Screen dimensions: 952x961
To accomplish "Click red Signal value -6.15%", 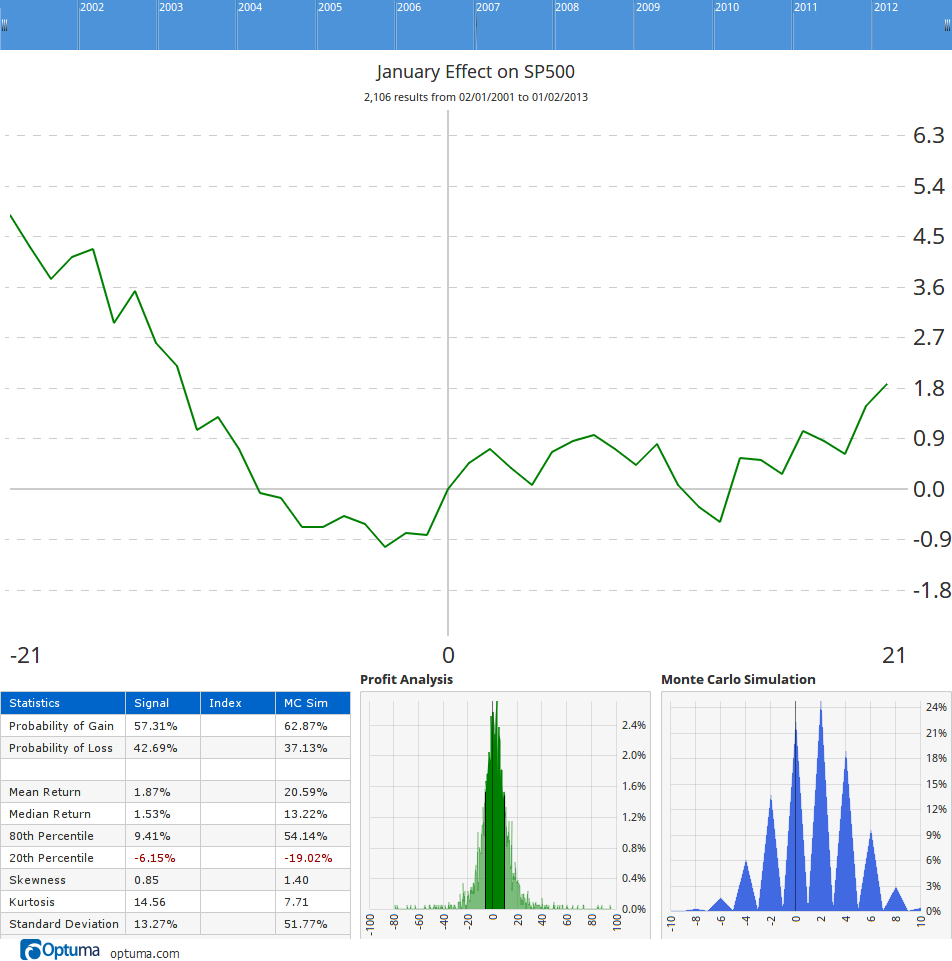I will pos(154,858).
